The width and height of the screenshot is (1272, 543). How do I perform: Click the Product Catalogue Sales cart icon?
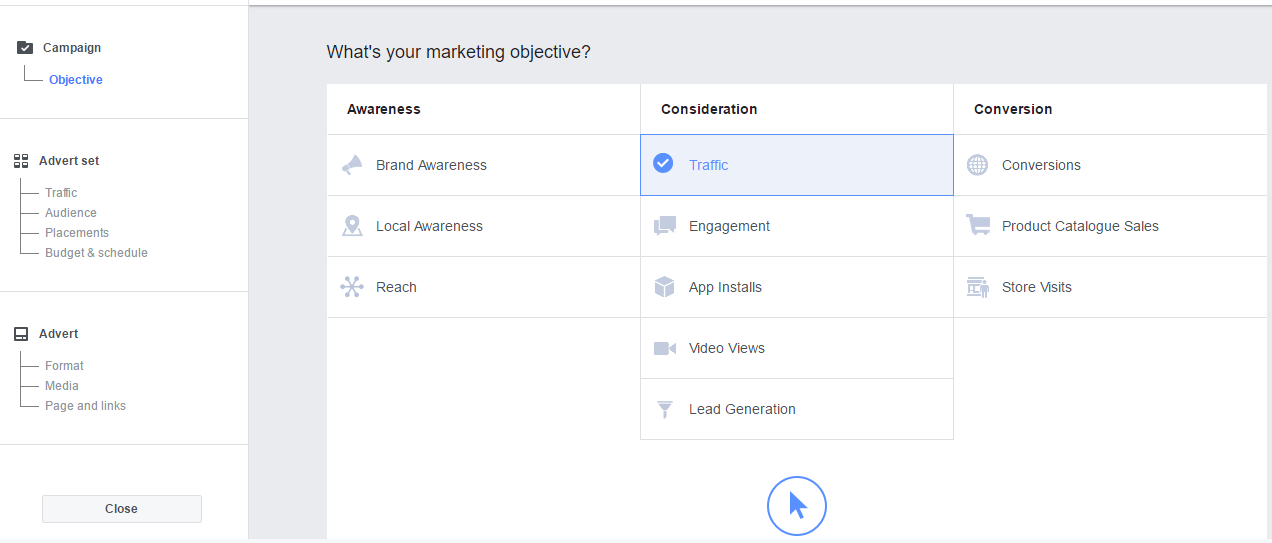tap(977, 226)
